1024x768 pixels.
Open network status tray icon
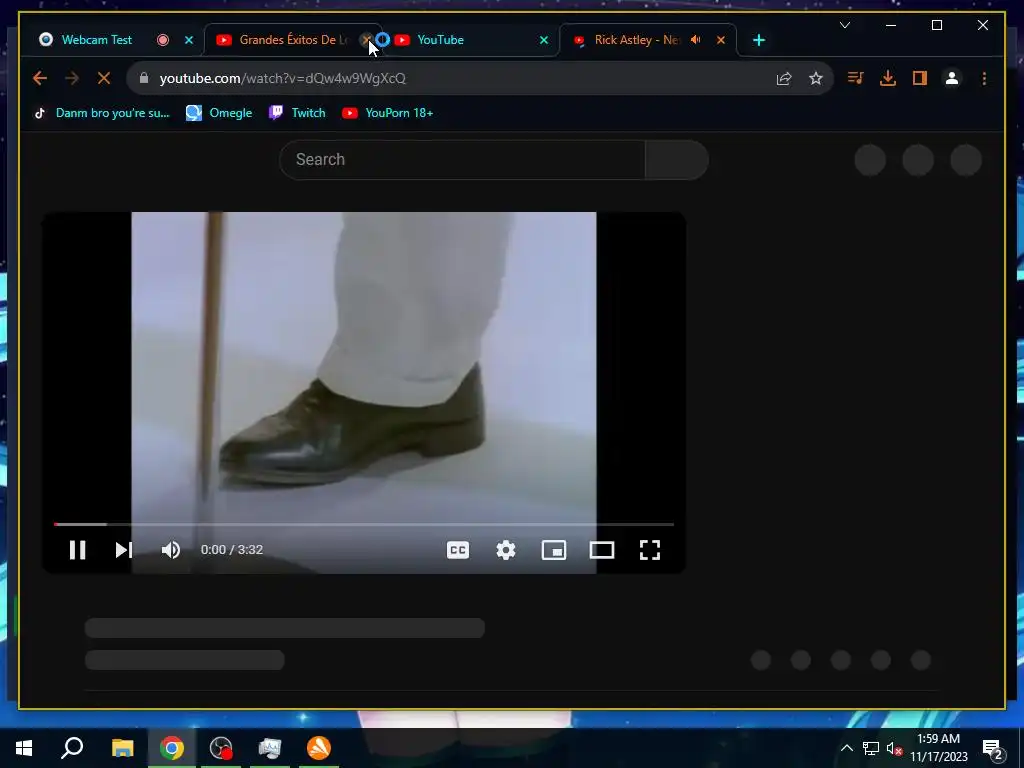click(871, 748)
